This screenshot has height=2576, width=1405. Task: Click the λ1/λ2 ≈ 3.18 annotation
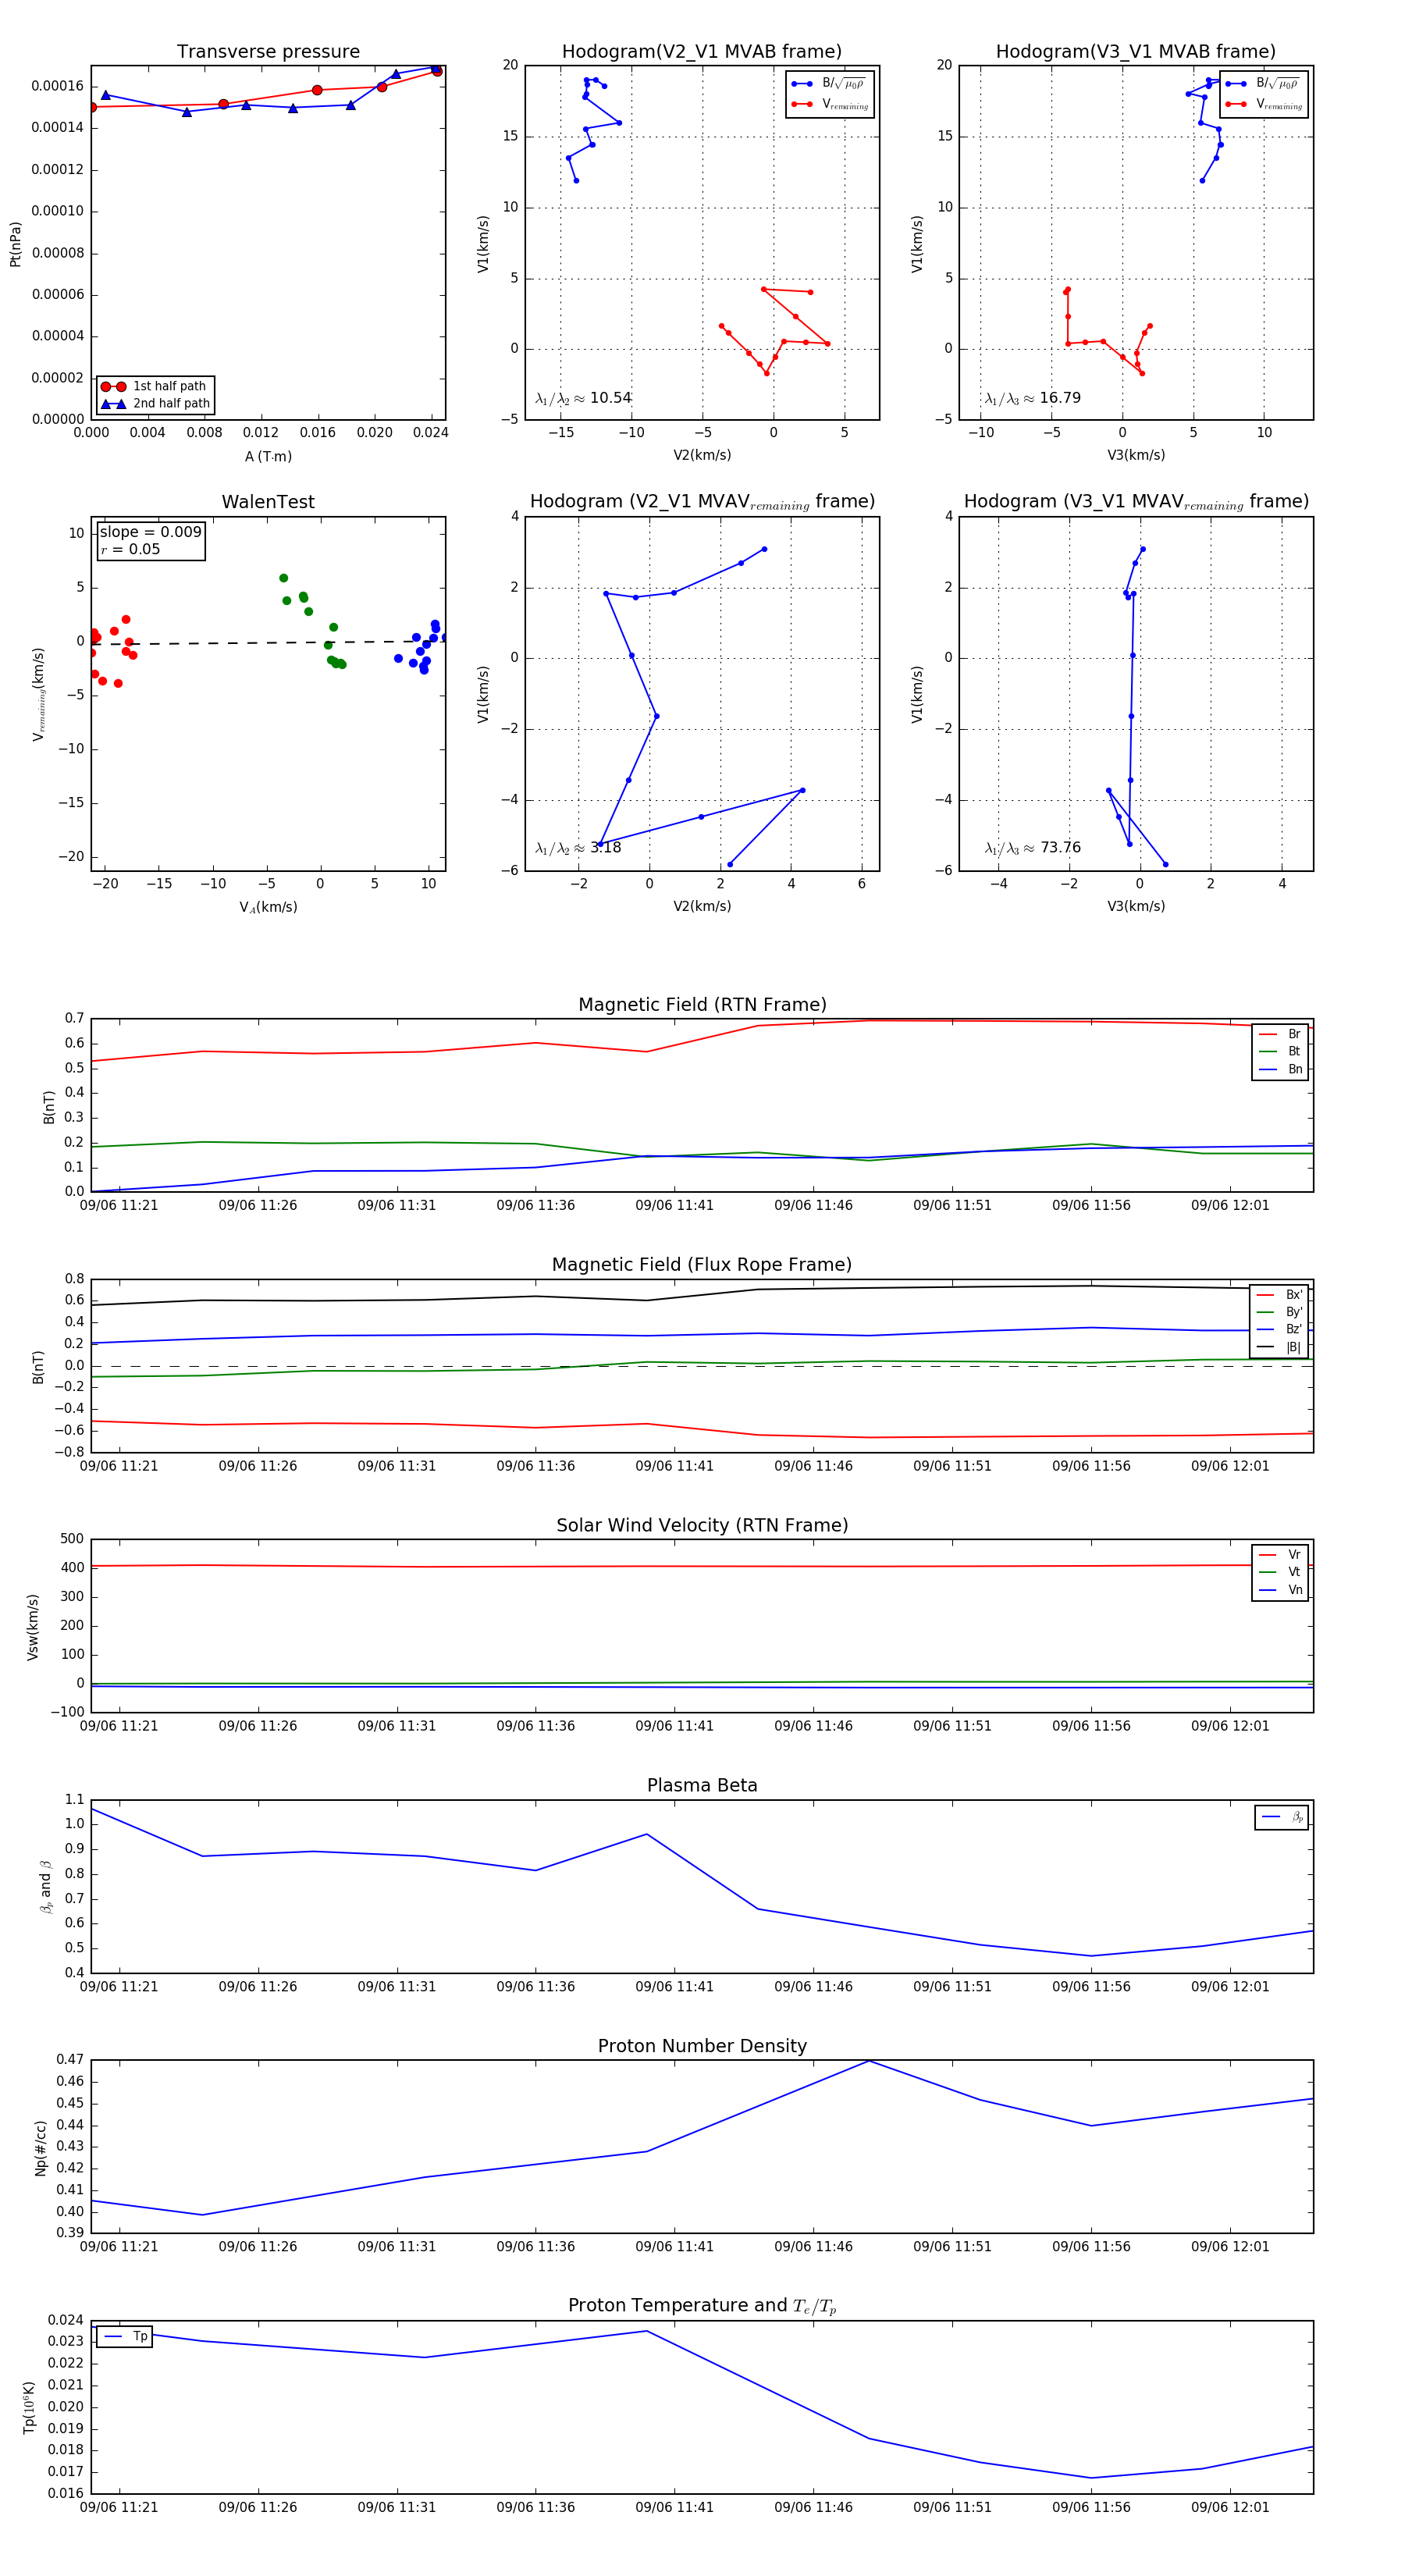(578, 848)
